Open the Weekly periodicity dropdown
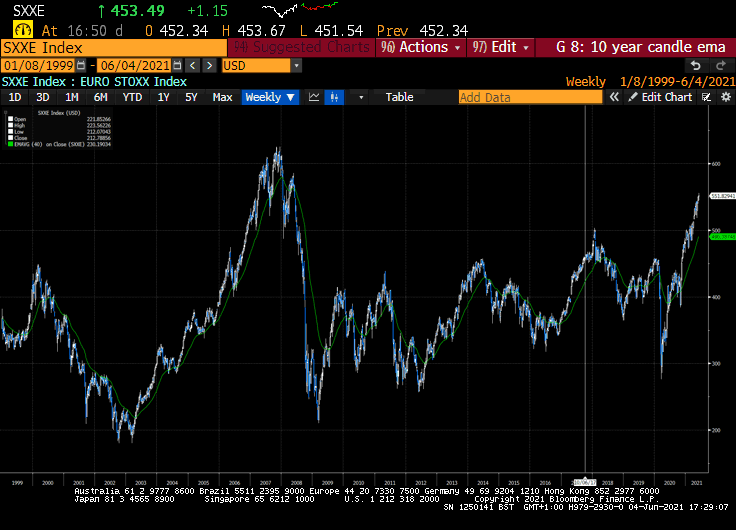736x530 pixels. pyautogui.click(x=270, y=97)
